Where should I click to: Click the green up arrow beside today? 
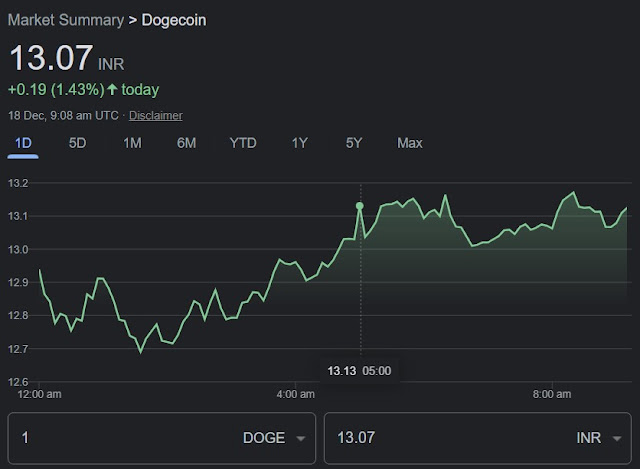(x=112, y=89)
